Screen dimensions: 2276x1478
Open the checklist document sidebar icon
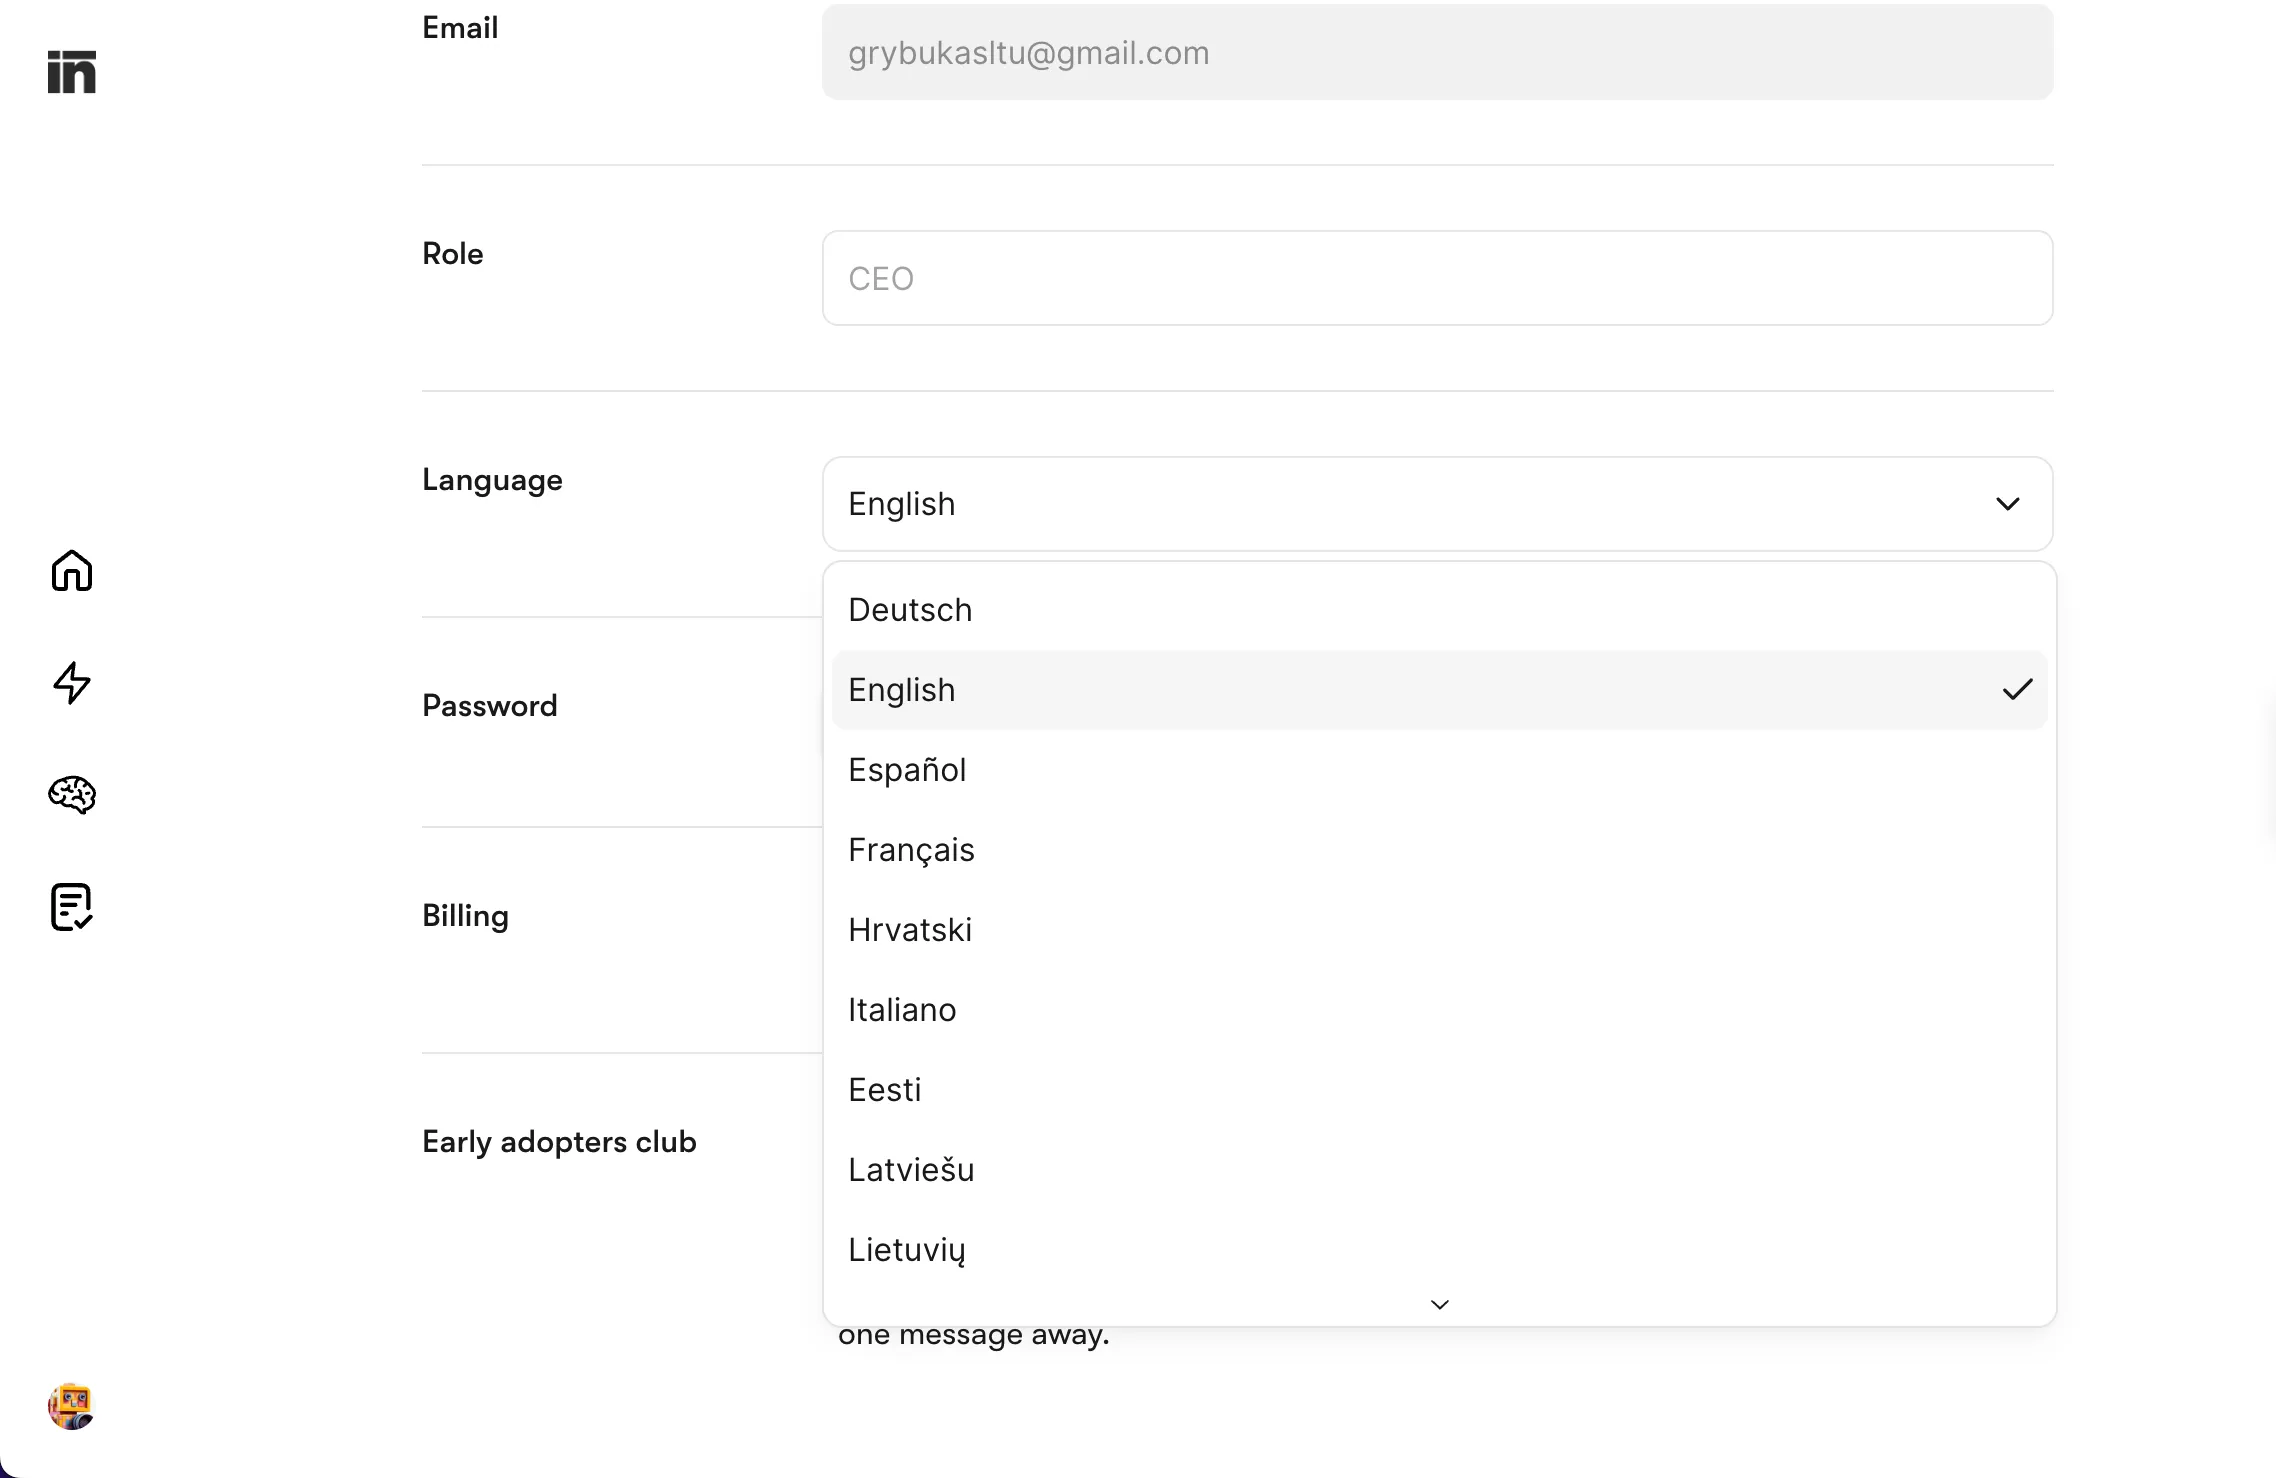(x=72, y=907)
